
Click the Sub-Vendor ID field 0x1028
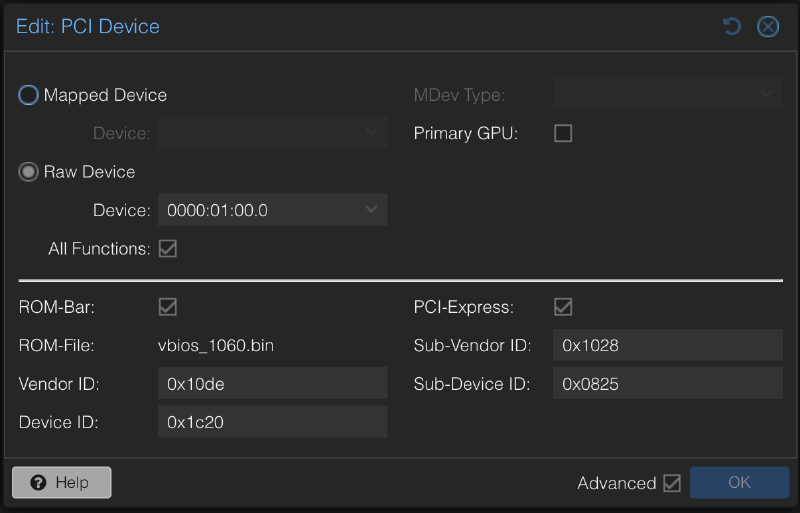pos(667,345)
